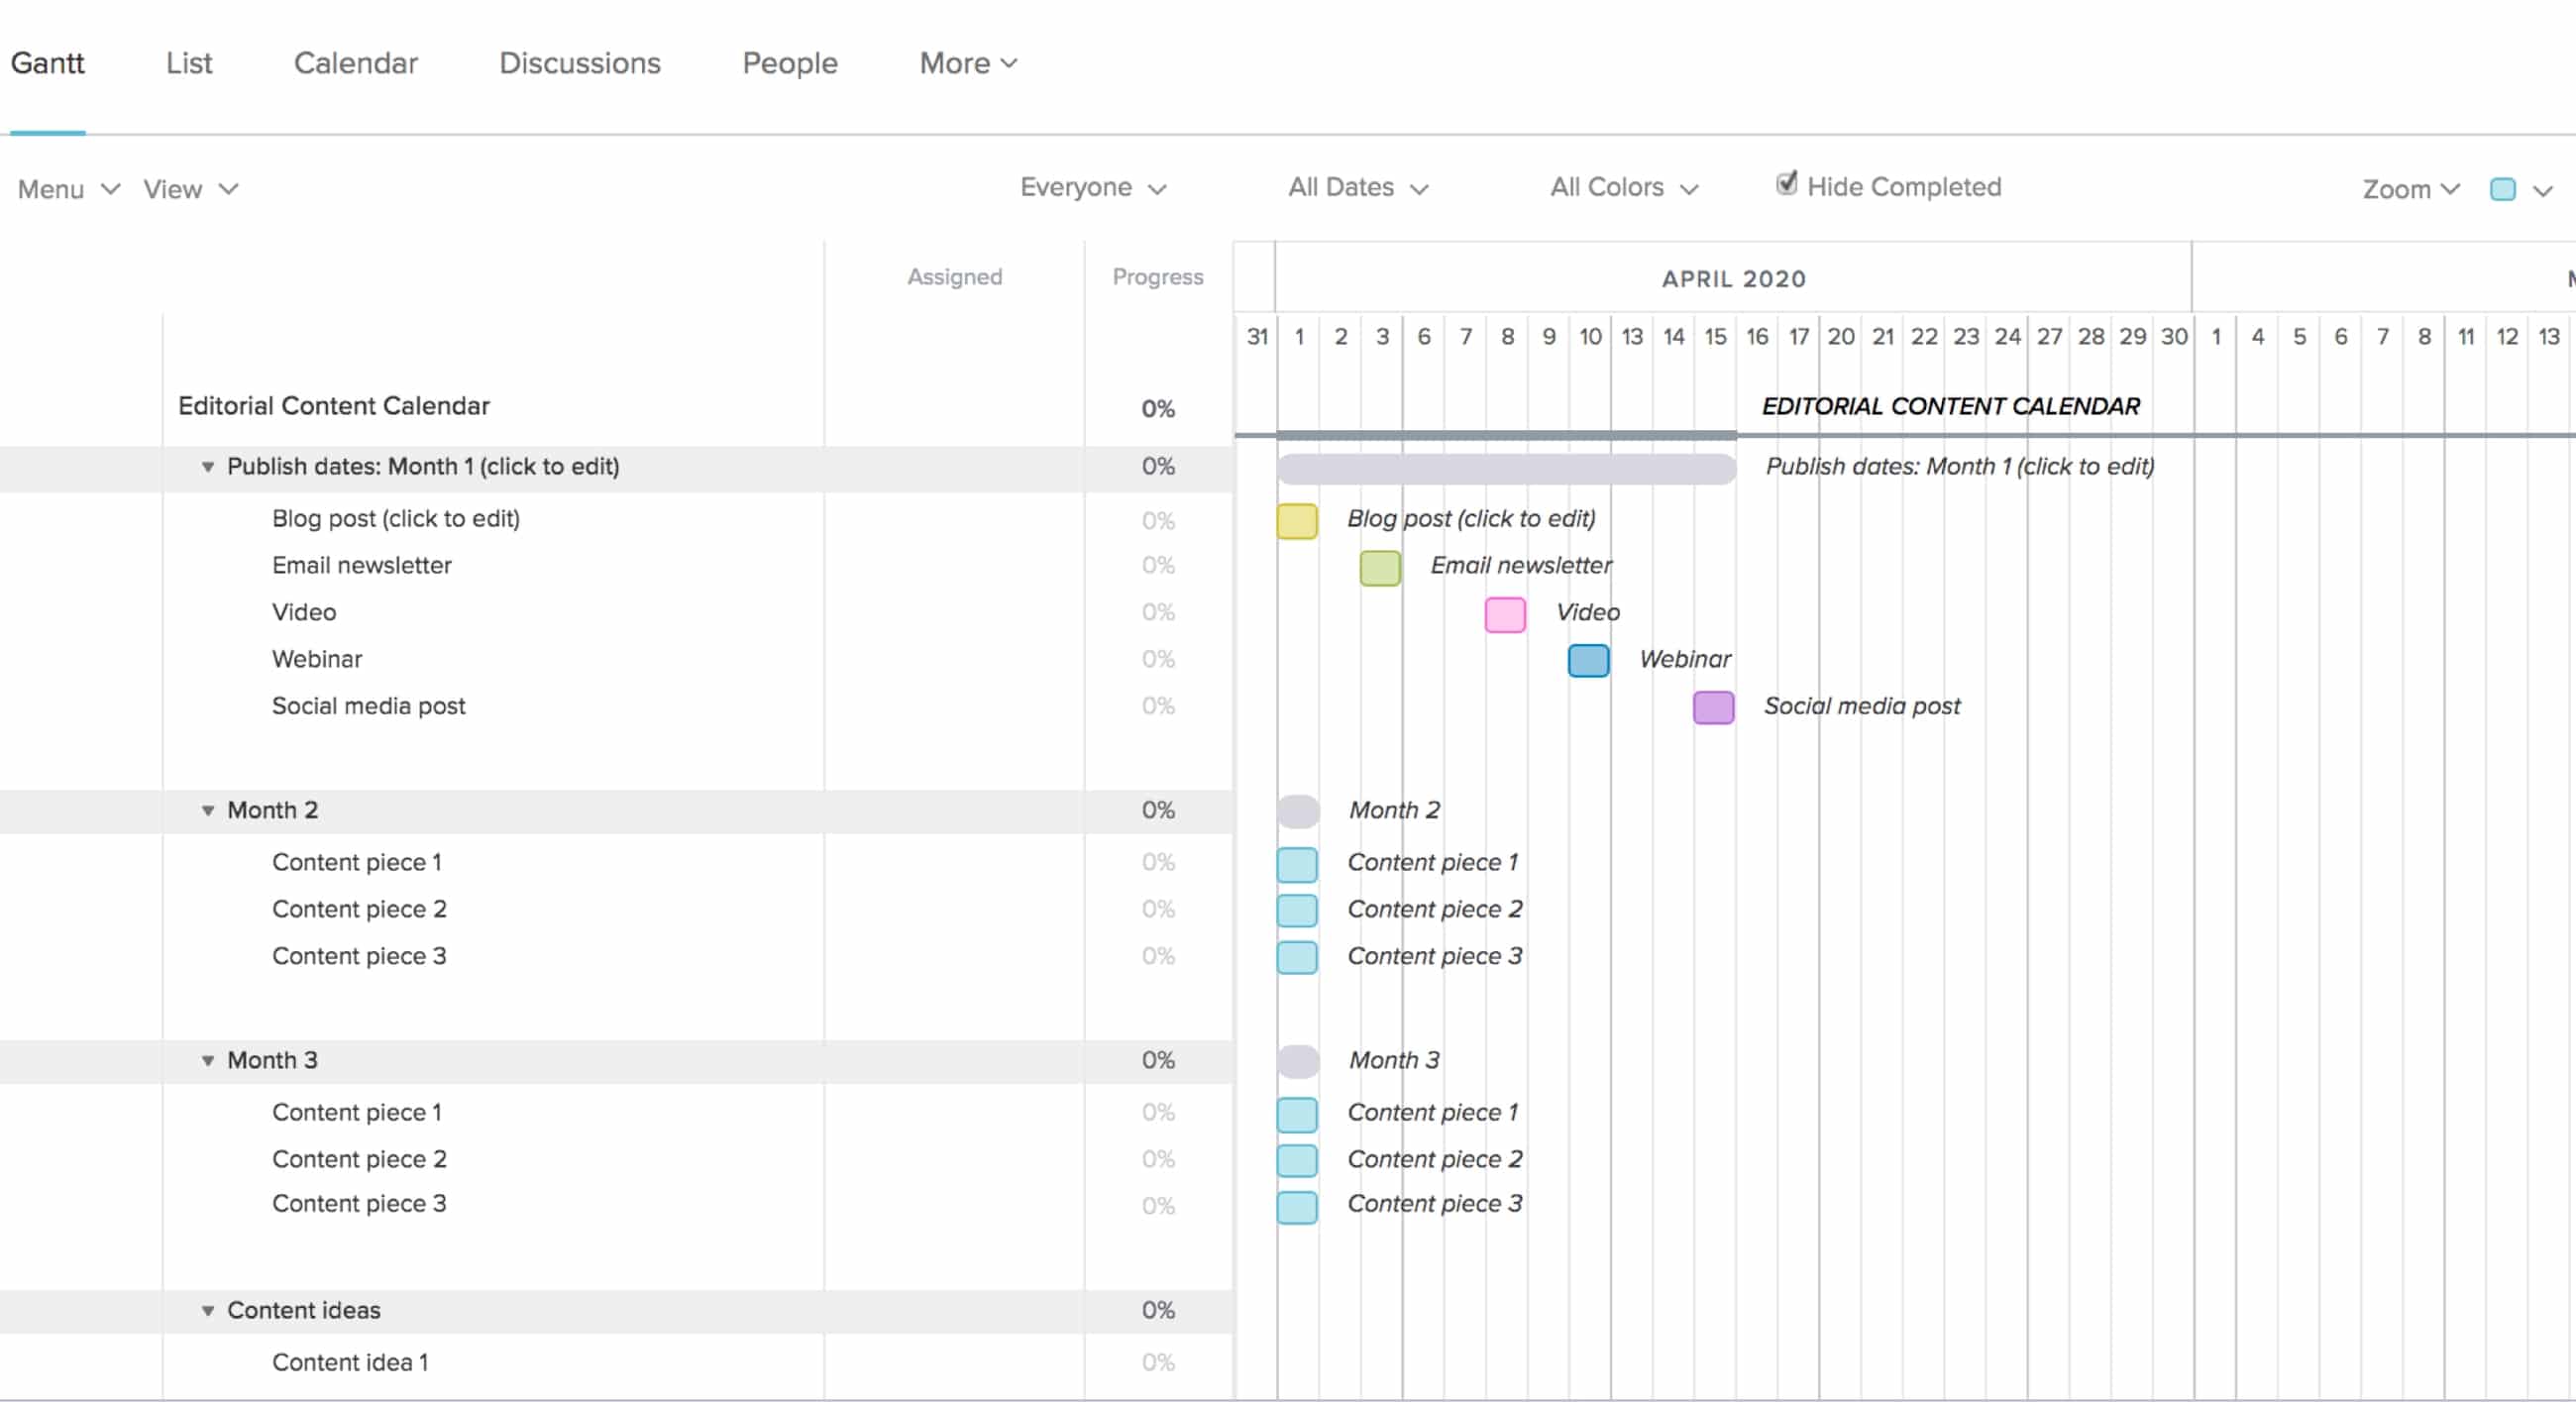Switch to the Calendar tab
Image resolution: width=2576 pixels, height=1402 pixels.
[355, 63]
